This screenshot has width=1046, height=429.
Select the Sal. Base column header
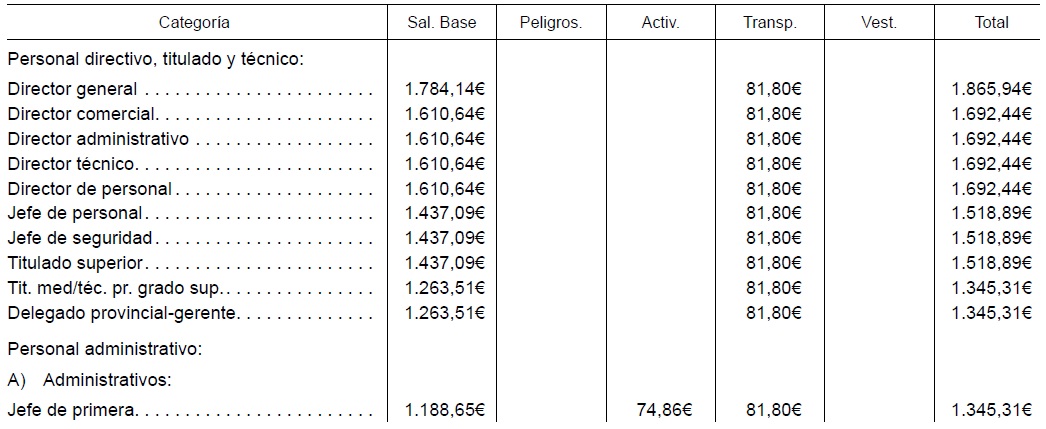pos(442,23)
